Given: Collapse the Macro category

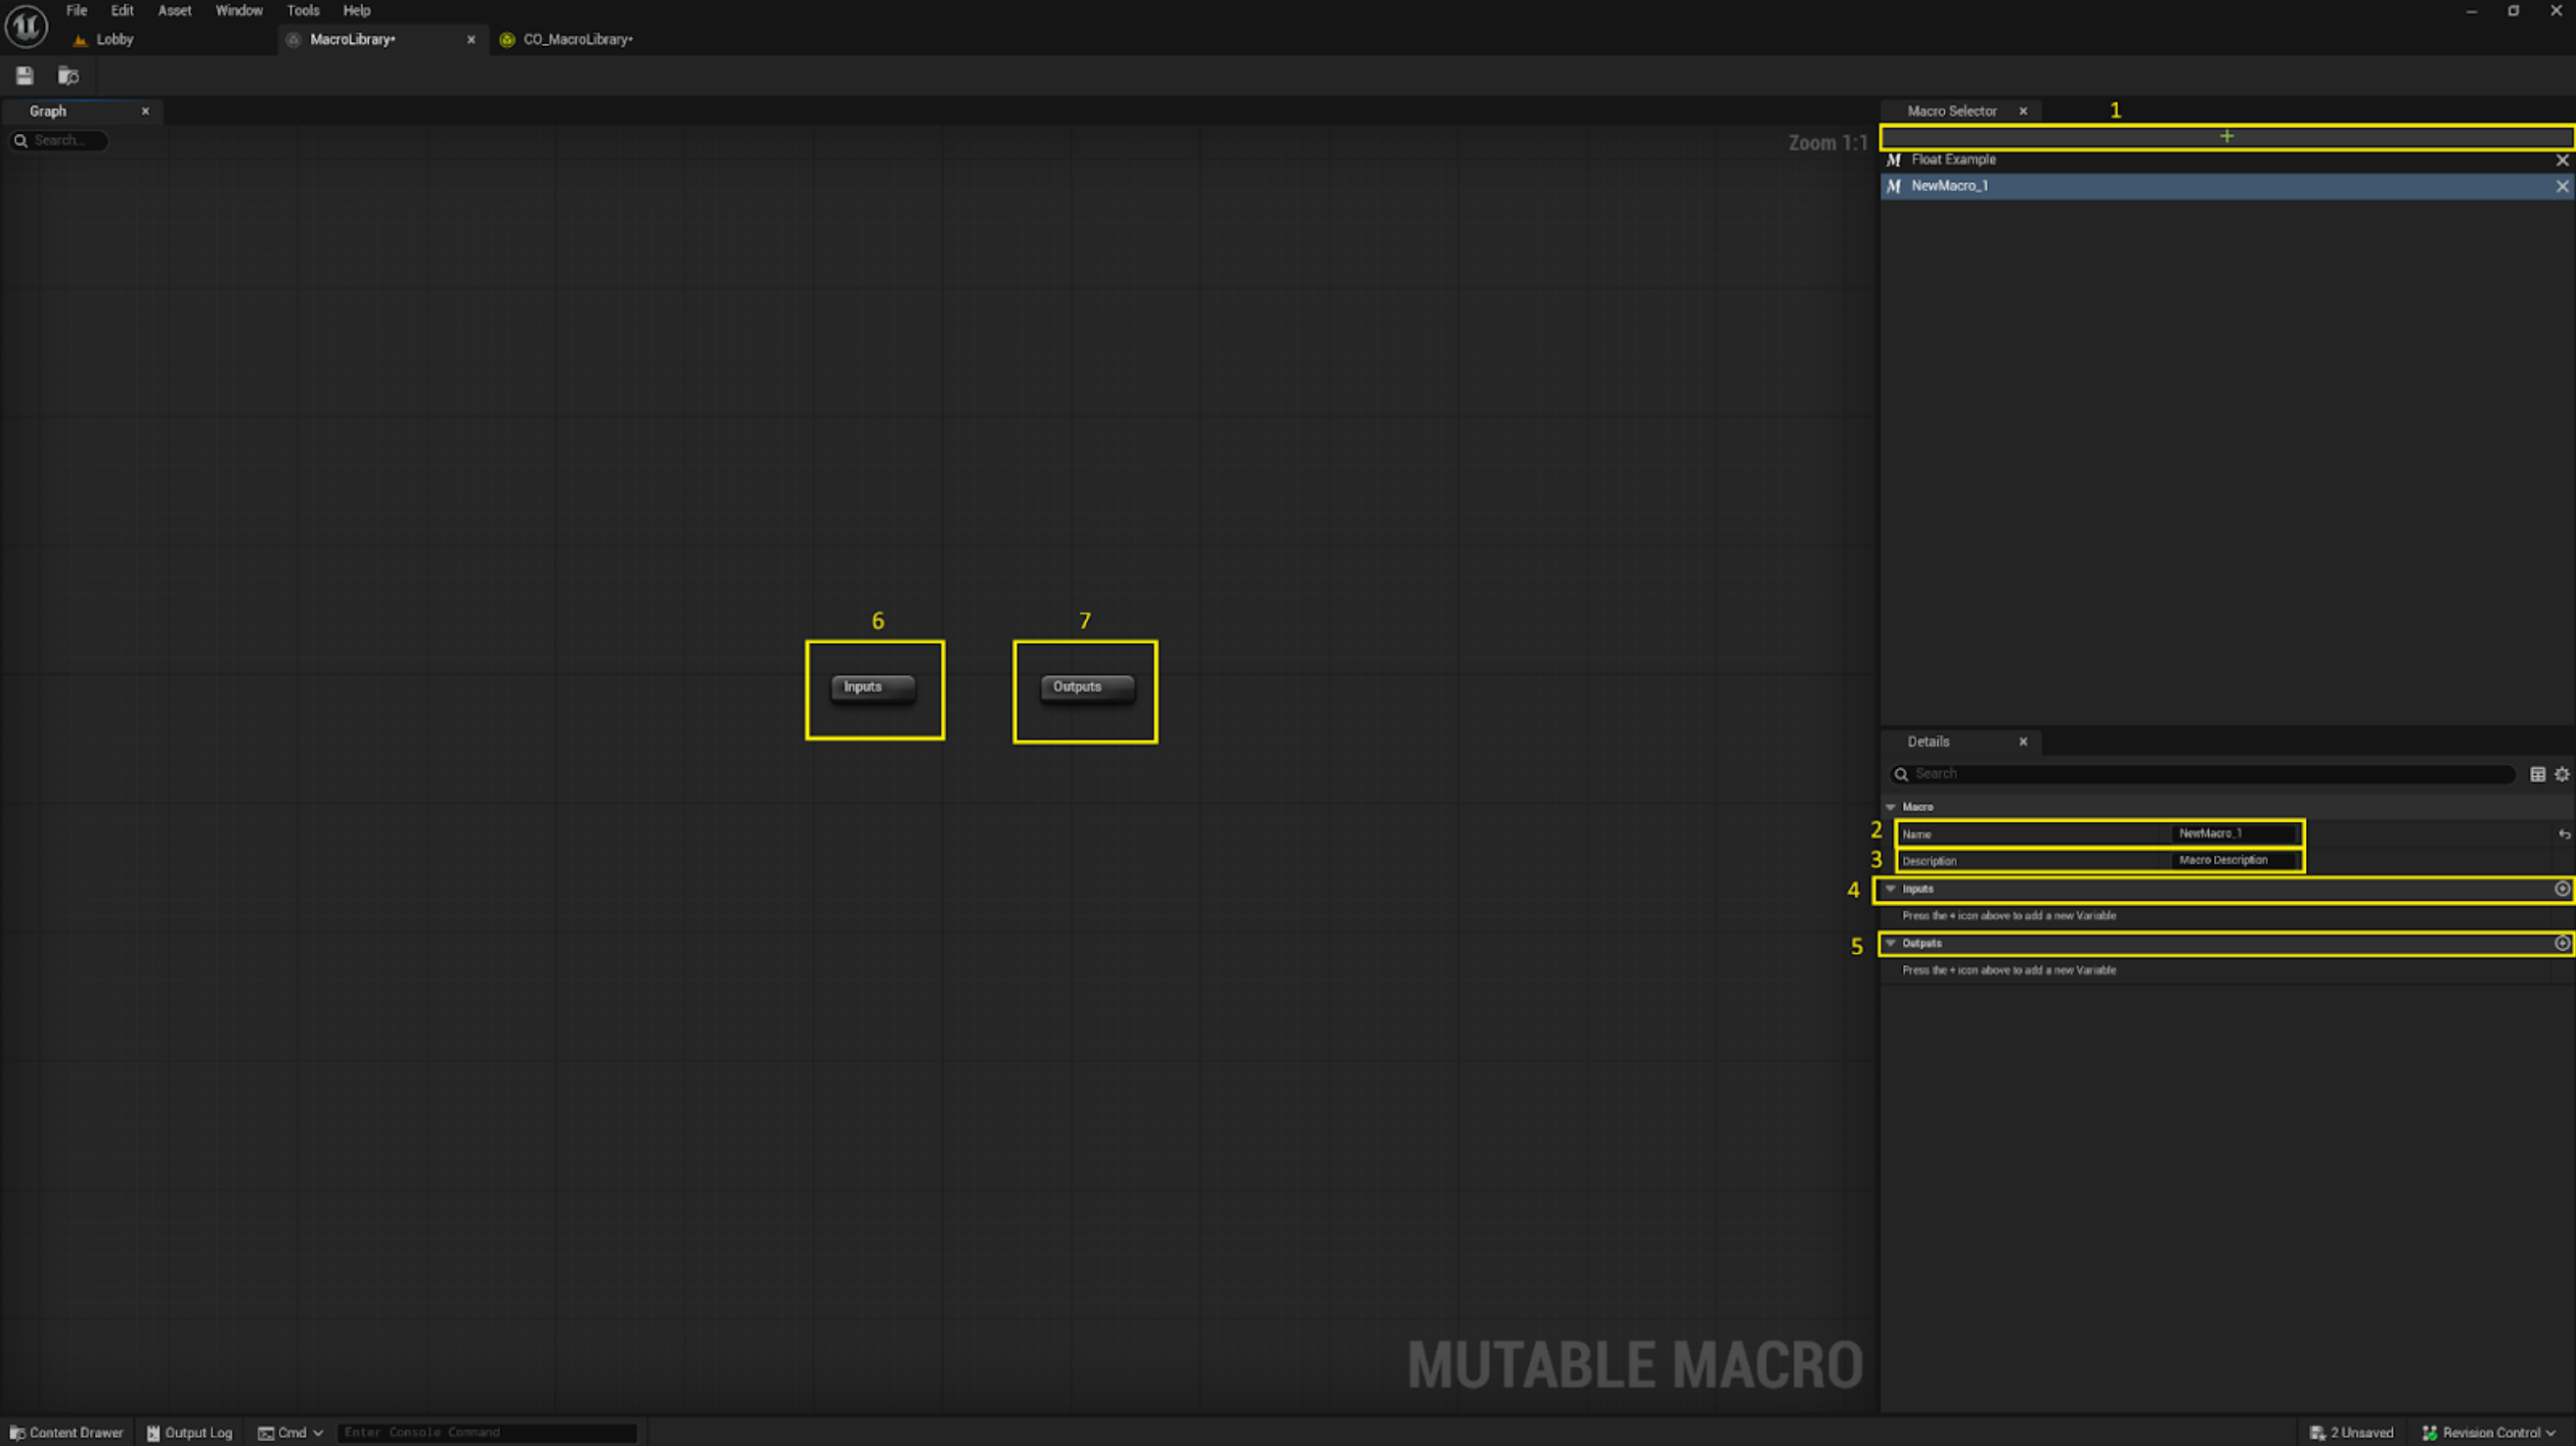Looking at the screenshot, I should pos(1890,807).
